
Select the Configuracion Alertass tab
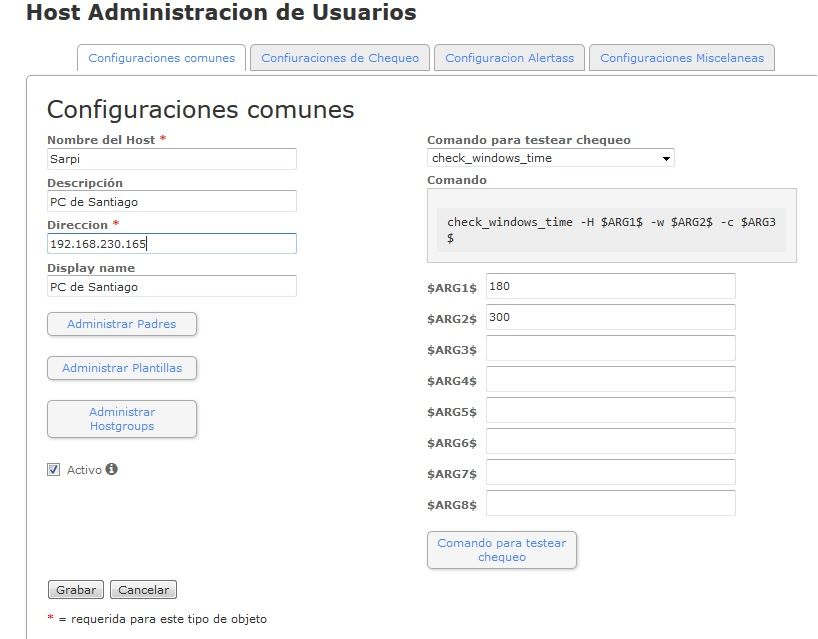(509, 58)
